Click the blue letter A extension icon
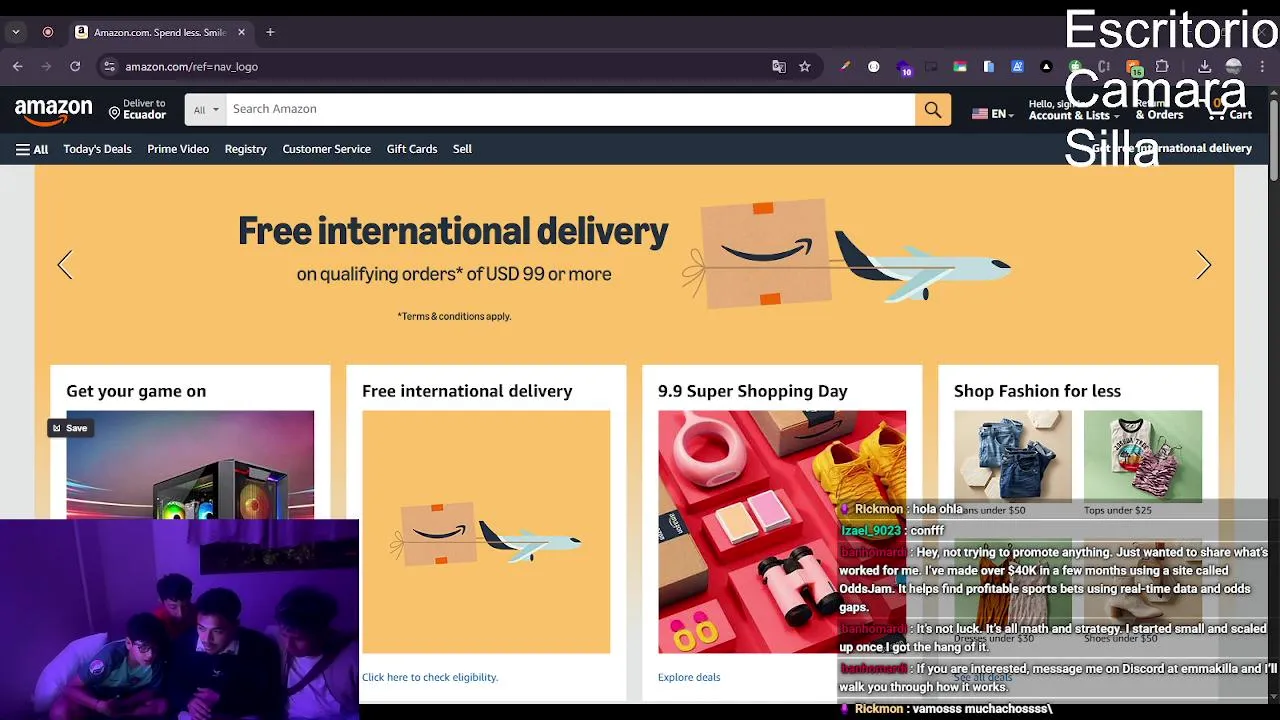 [x=1017, y=66]
